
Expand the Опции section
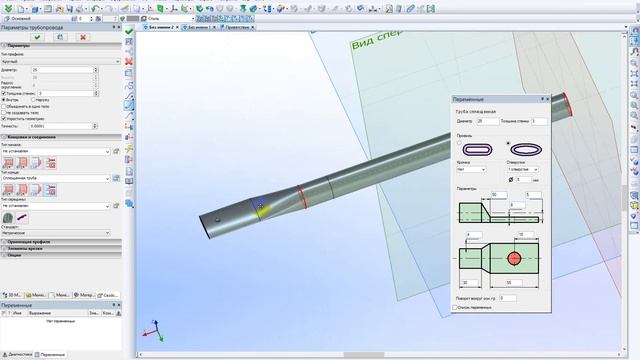point(60,255)
